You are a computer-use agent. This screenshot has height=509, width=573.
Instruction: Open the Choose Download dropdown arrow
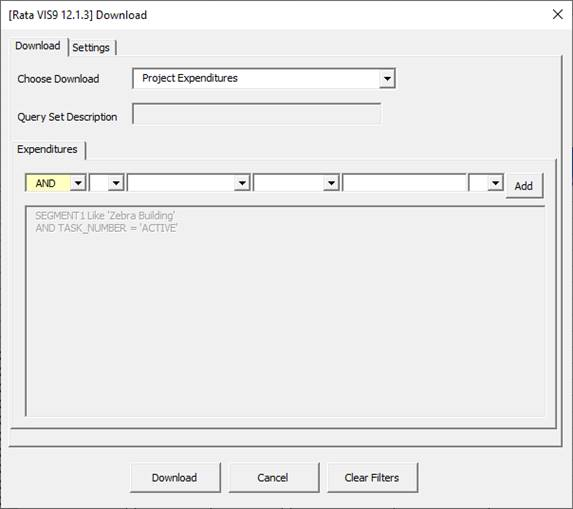point(387,78)
